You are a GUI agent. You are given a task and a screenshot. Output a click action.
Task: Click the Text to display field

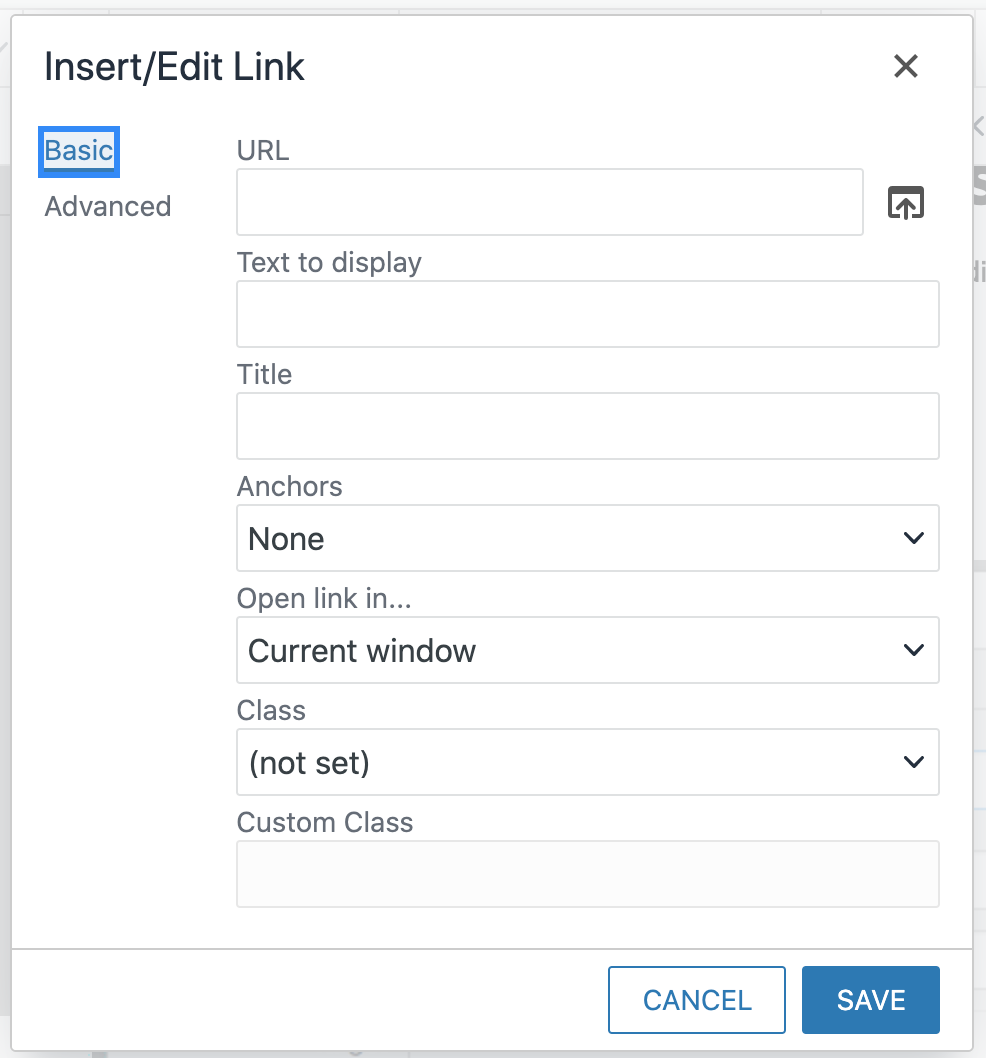point(587,313)
